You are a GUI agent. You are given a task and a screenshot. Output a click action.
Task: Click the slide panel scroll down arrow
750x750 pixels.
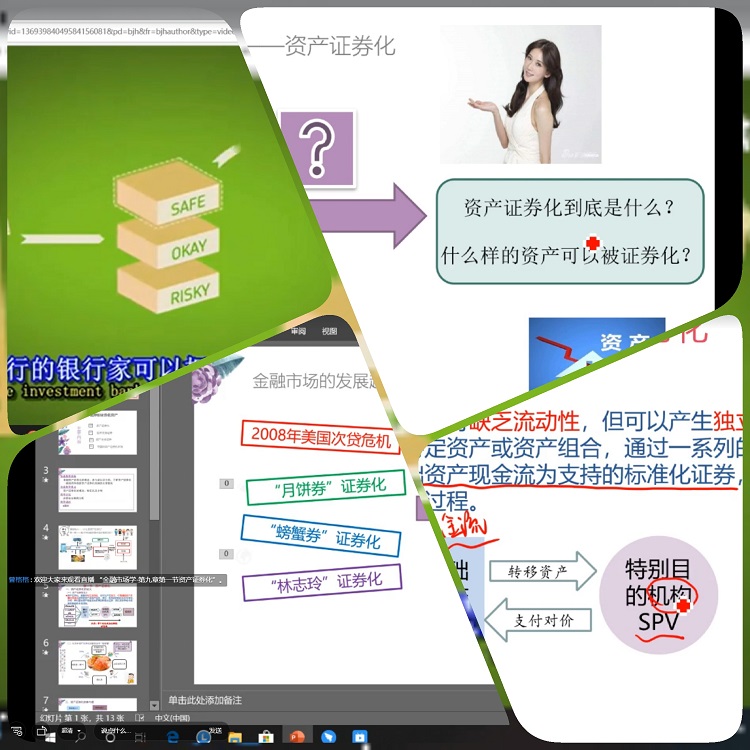point(154,705)
